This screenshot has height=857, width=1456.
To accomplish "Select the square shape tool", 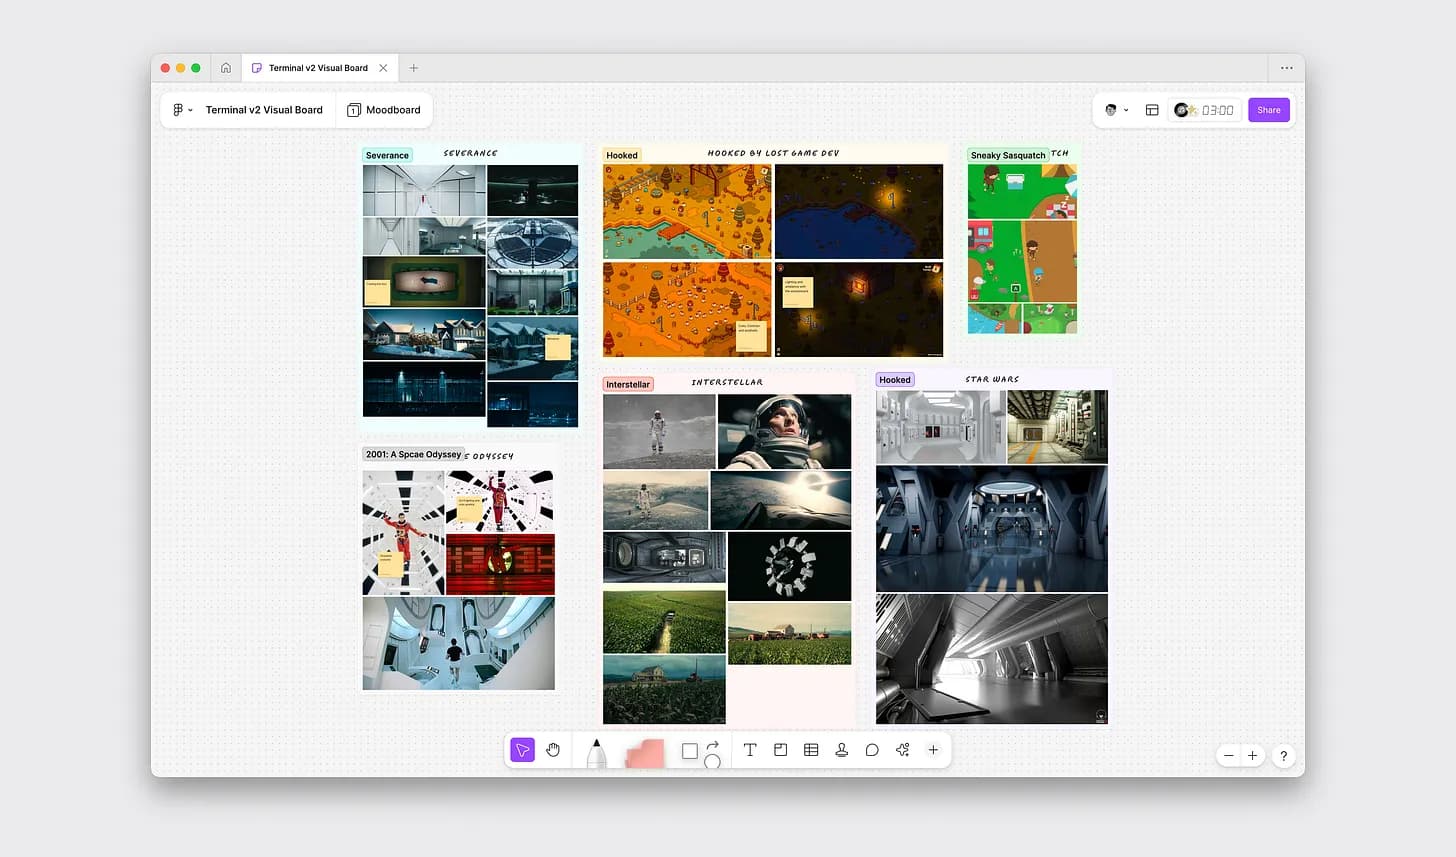I will pyautogui.click(x=689, y=751).
